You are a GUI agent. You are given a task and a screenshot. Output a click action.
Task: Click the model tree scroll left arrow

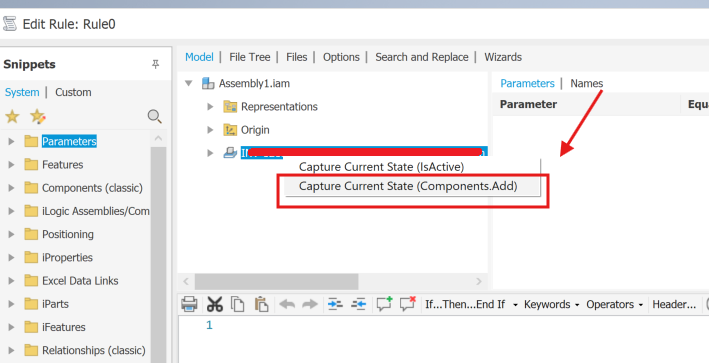186,282
